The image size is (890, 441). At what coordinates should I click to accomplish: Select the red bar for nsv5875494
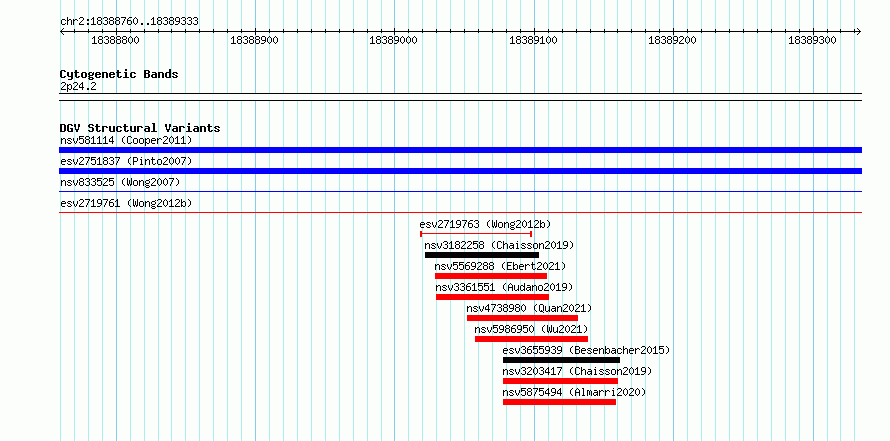point(559,402)
